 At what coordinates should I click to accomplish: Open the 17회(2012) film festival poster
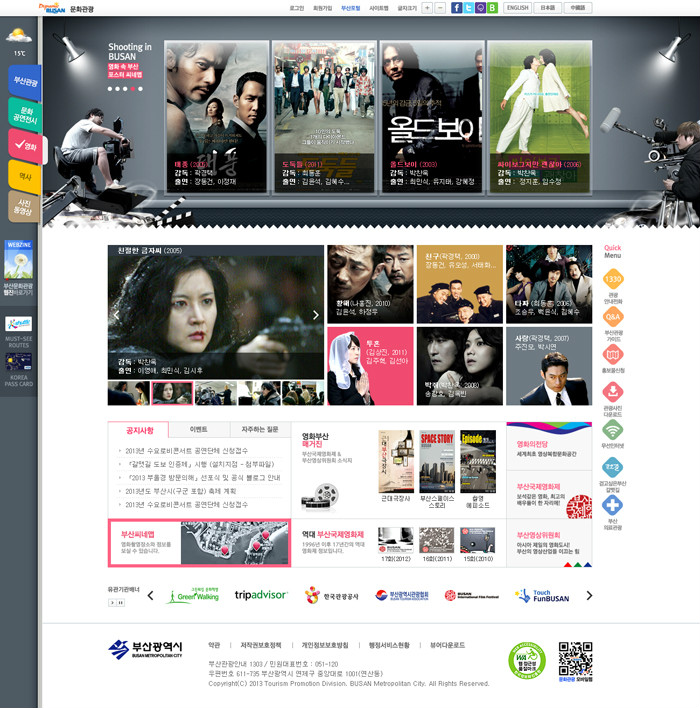coord(396,540)
